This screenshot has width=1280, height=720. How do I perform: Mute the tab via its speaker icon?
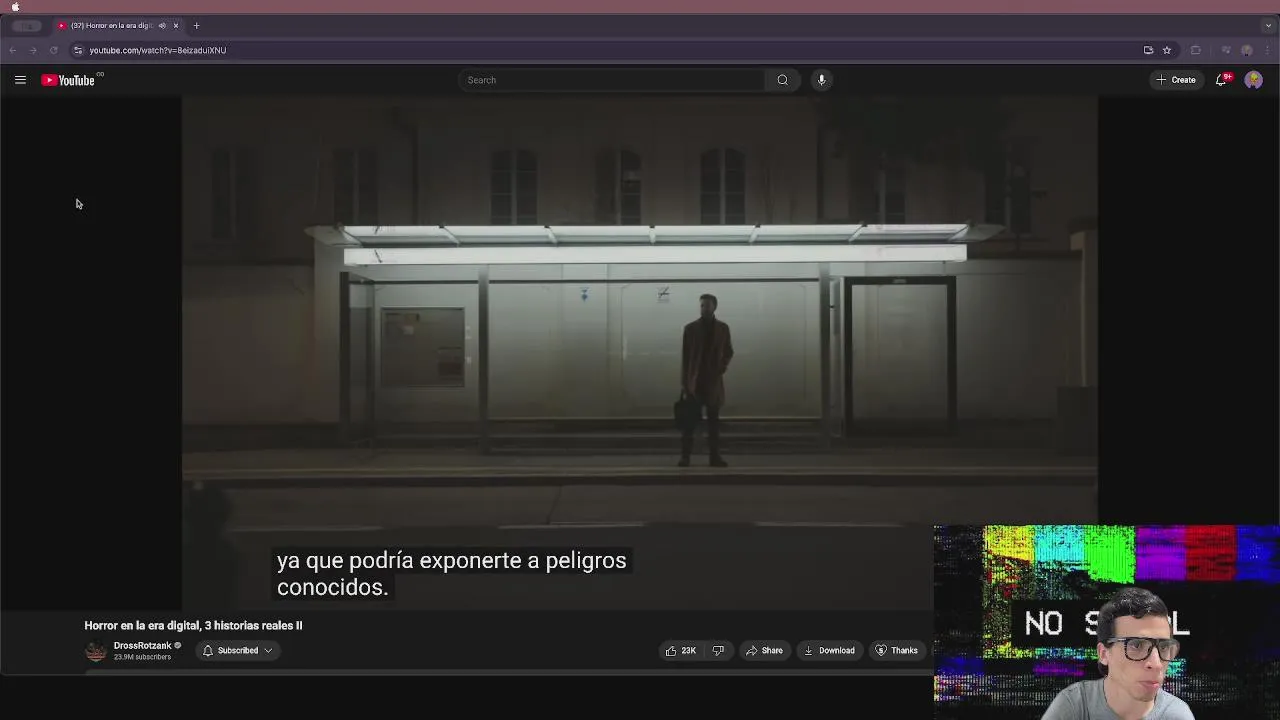pos(162,25)
